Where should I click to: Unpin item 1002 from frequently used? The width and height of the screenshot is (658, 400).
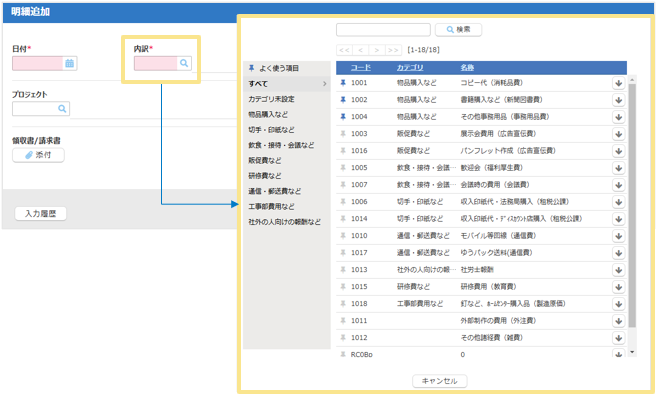(343, 100)
